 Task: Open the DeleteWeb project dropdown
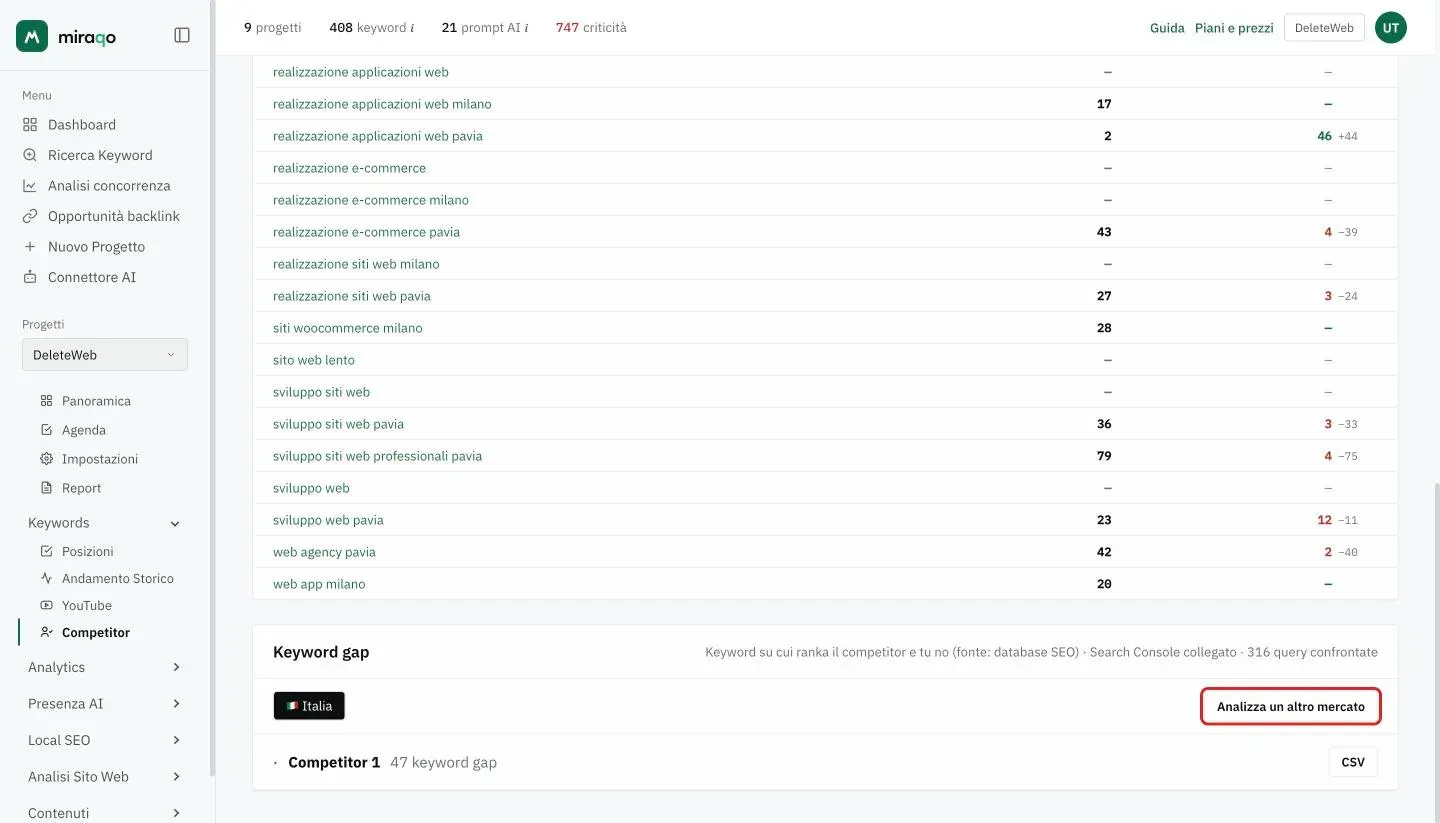[x=105, y=355]
